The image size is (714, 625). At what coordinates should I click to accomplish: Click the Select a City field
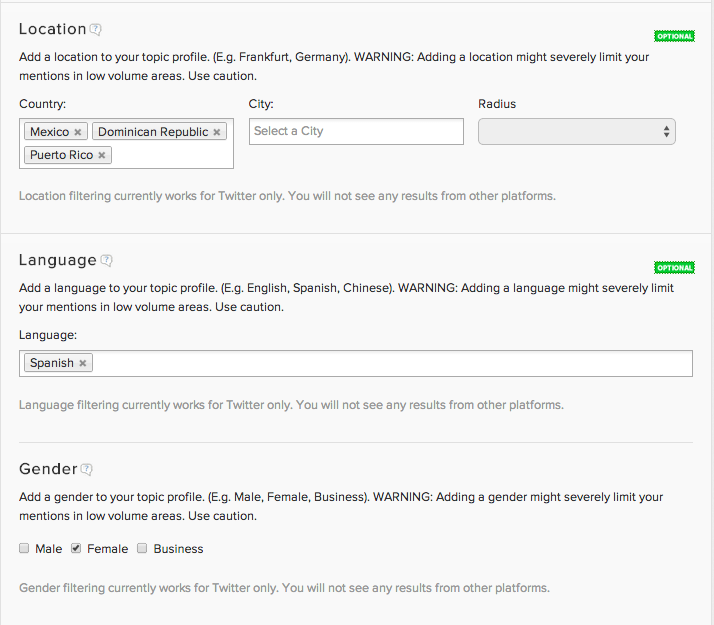click(356, 131)
